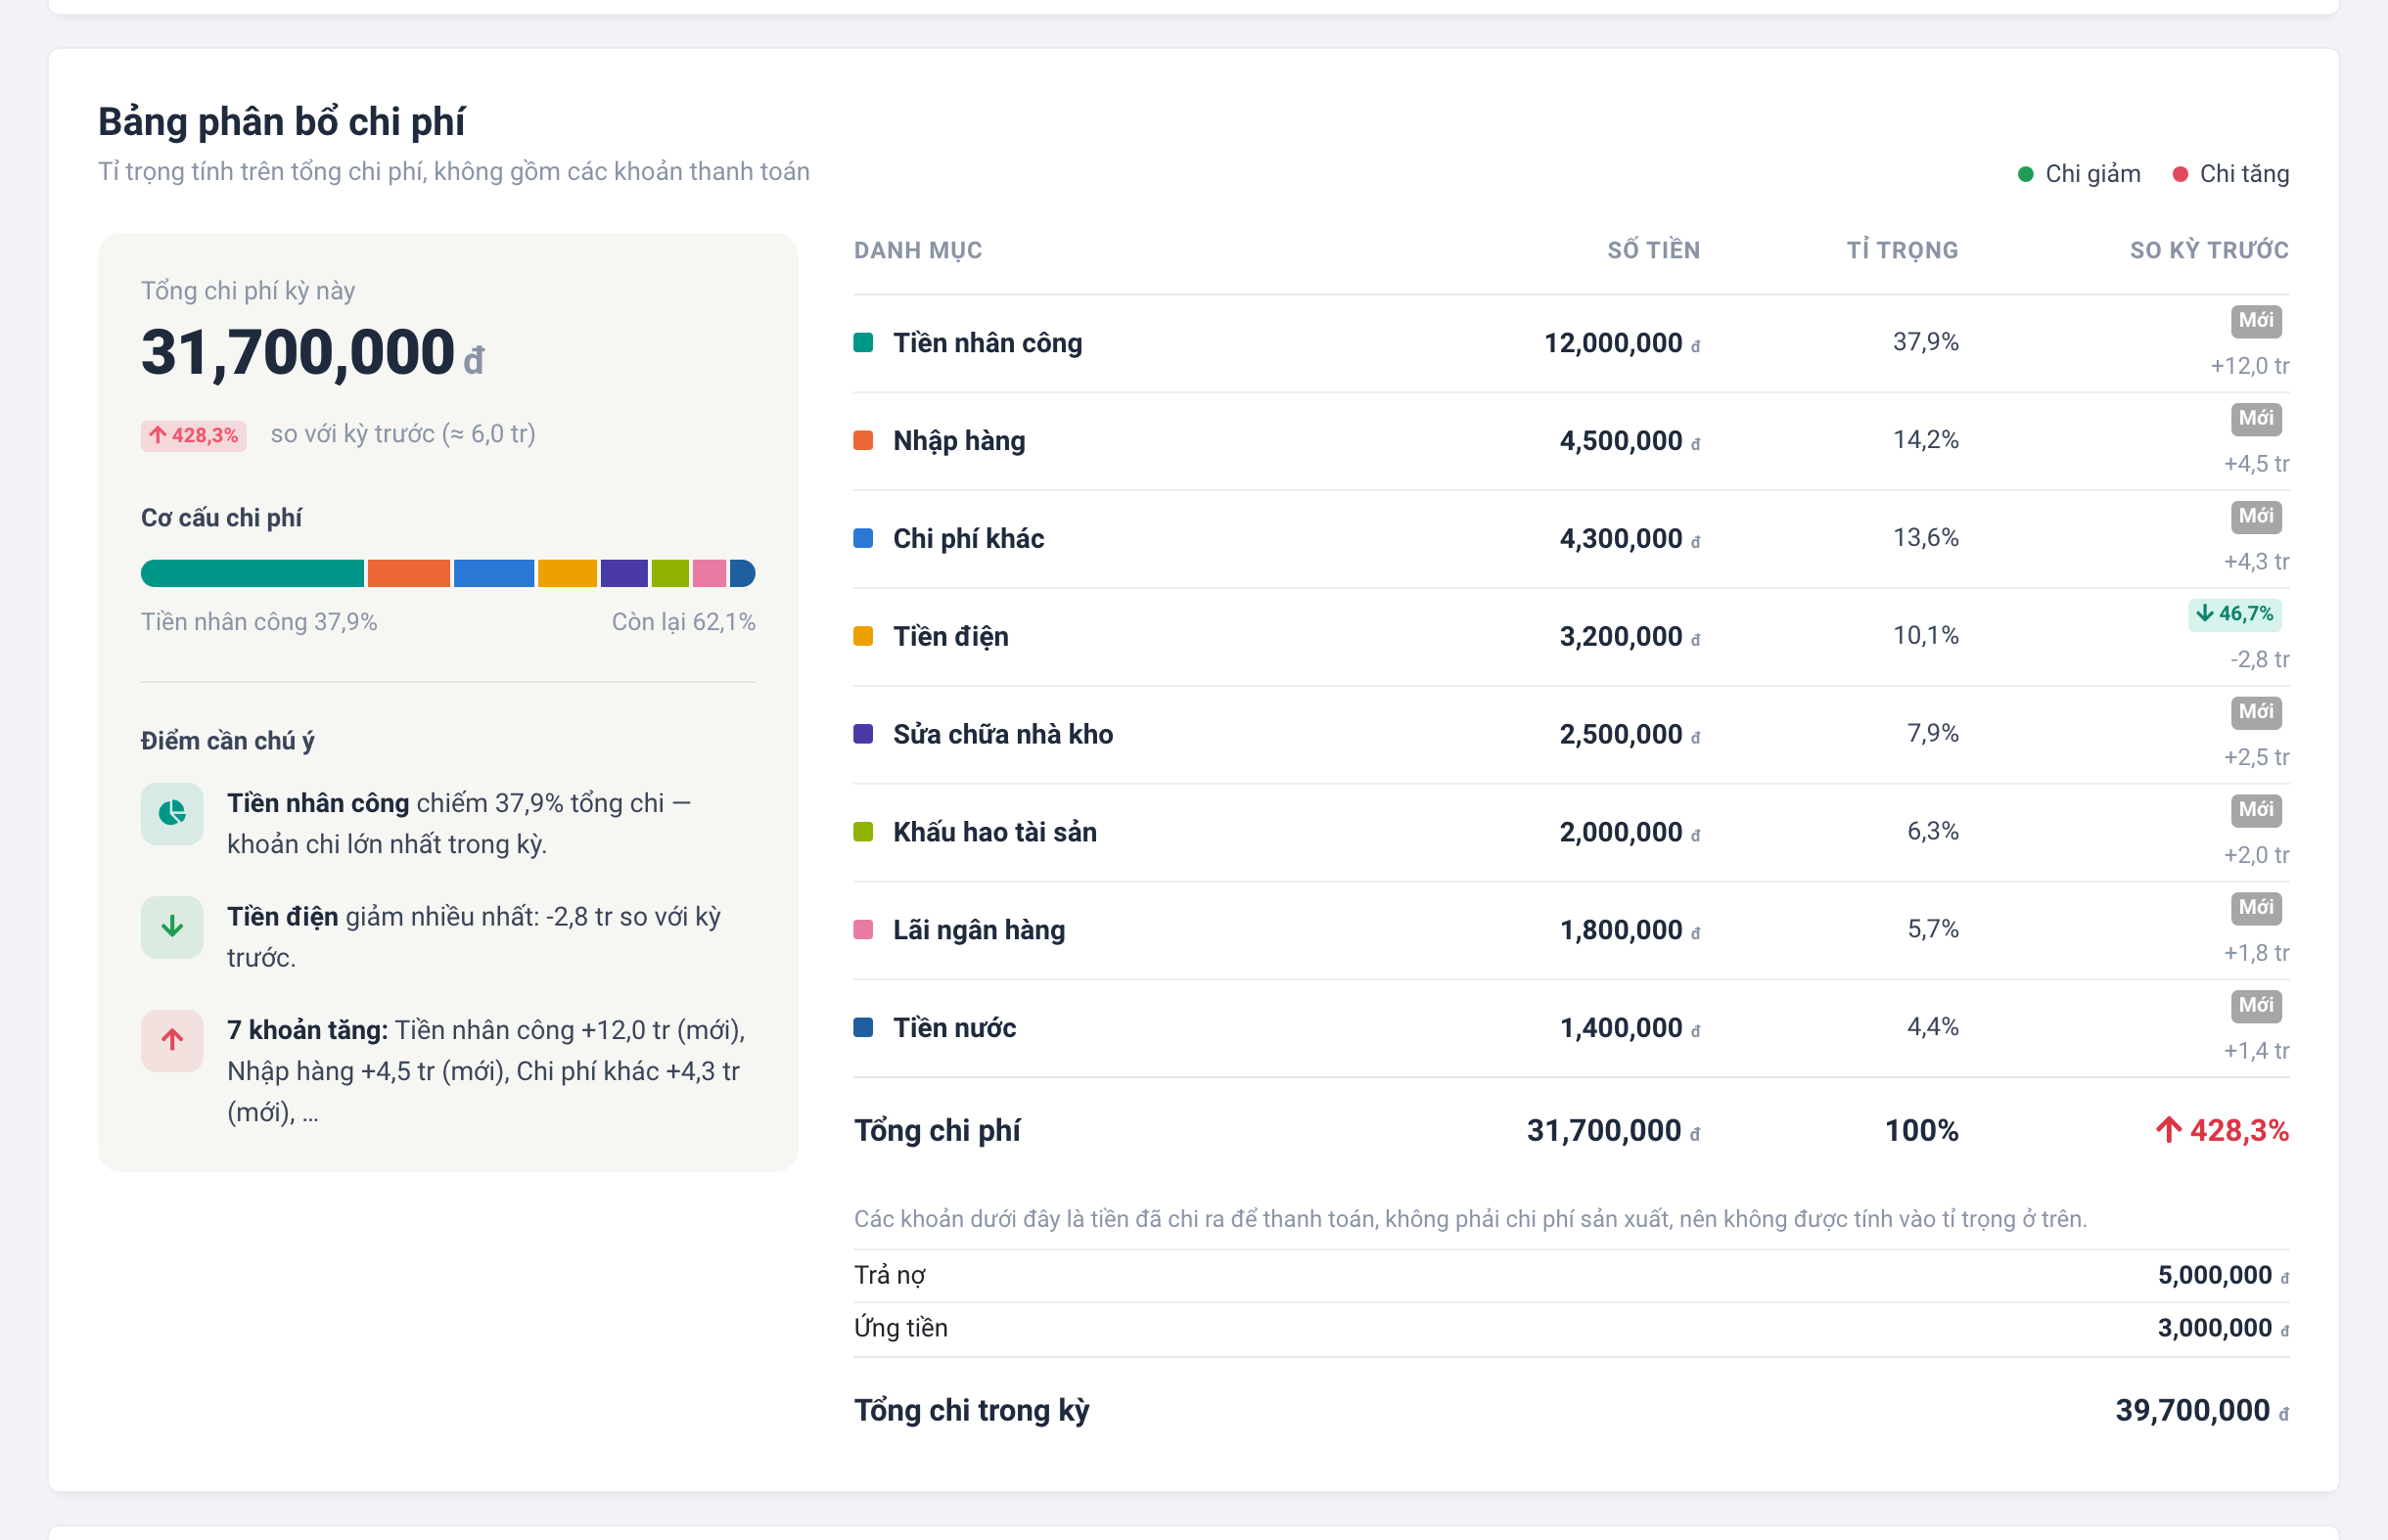The height and width of the screenshot is (1540, 2388).
Task: Click the teal segment of the Cơ cấu chi phí bar
Action: (x=252, y=574)
